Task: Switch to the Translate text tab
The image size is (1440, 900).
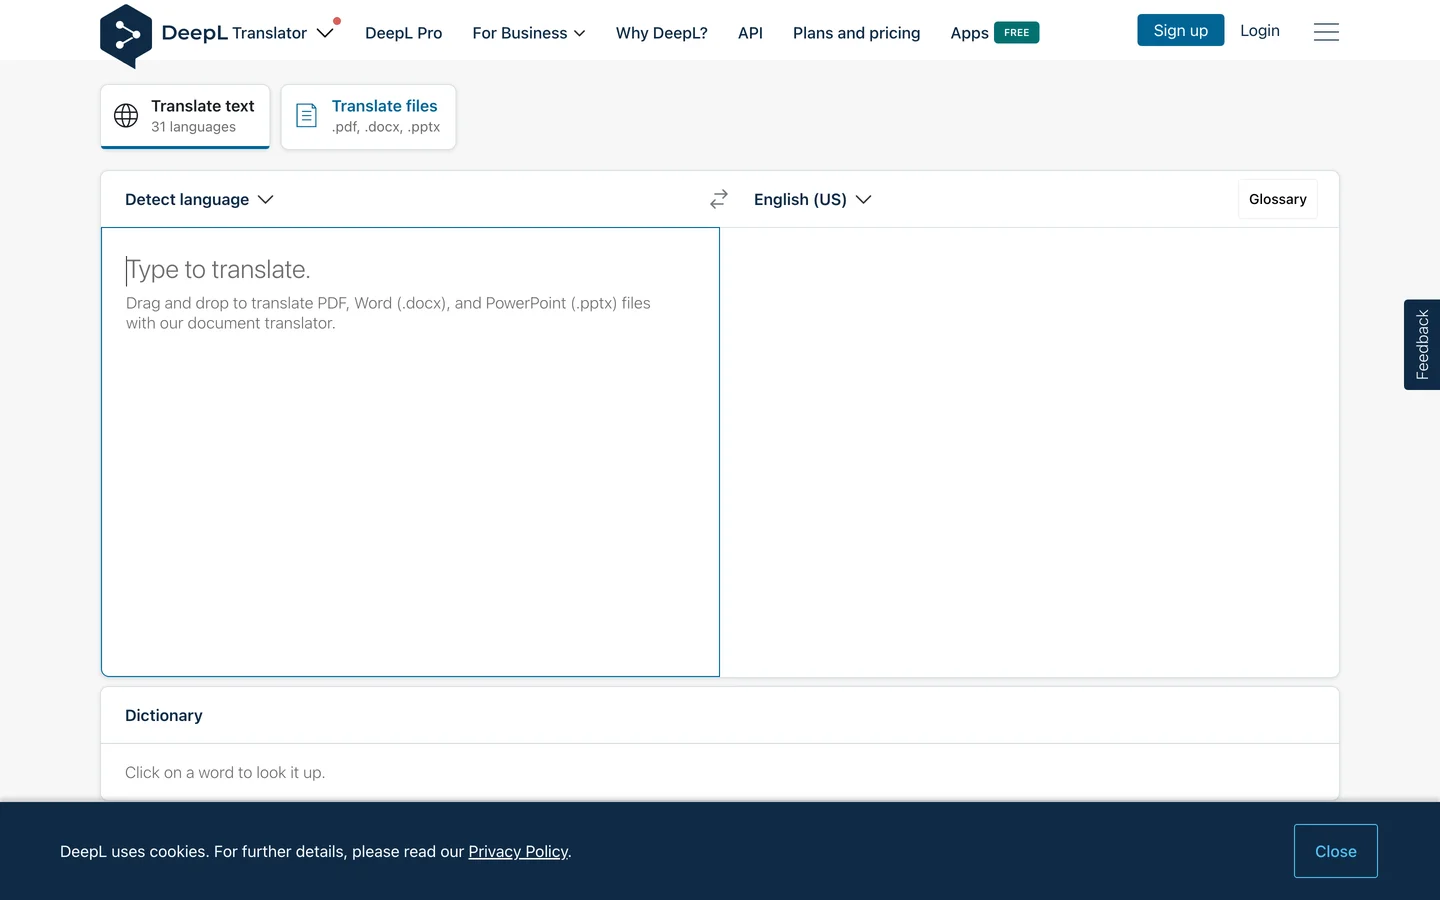Action: pos(185,116)
